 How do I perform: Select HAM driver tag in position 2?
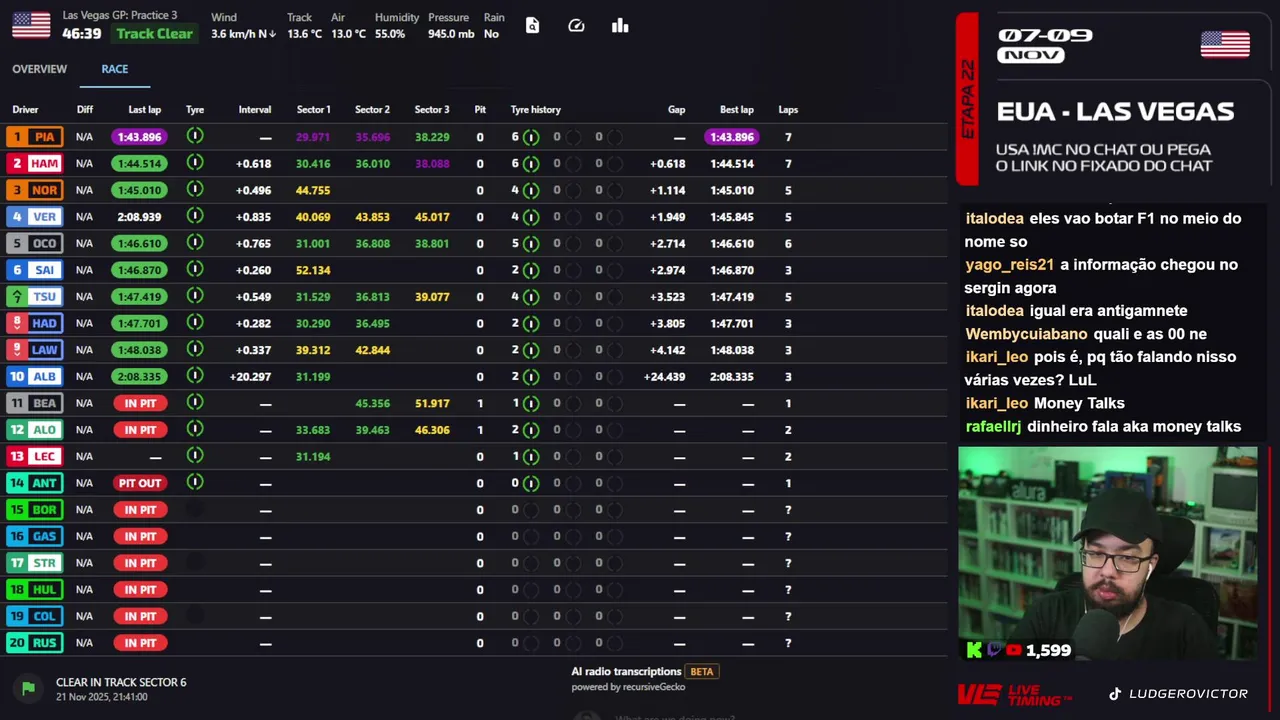pos(34,163)
